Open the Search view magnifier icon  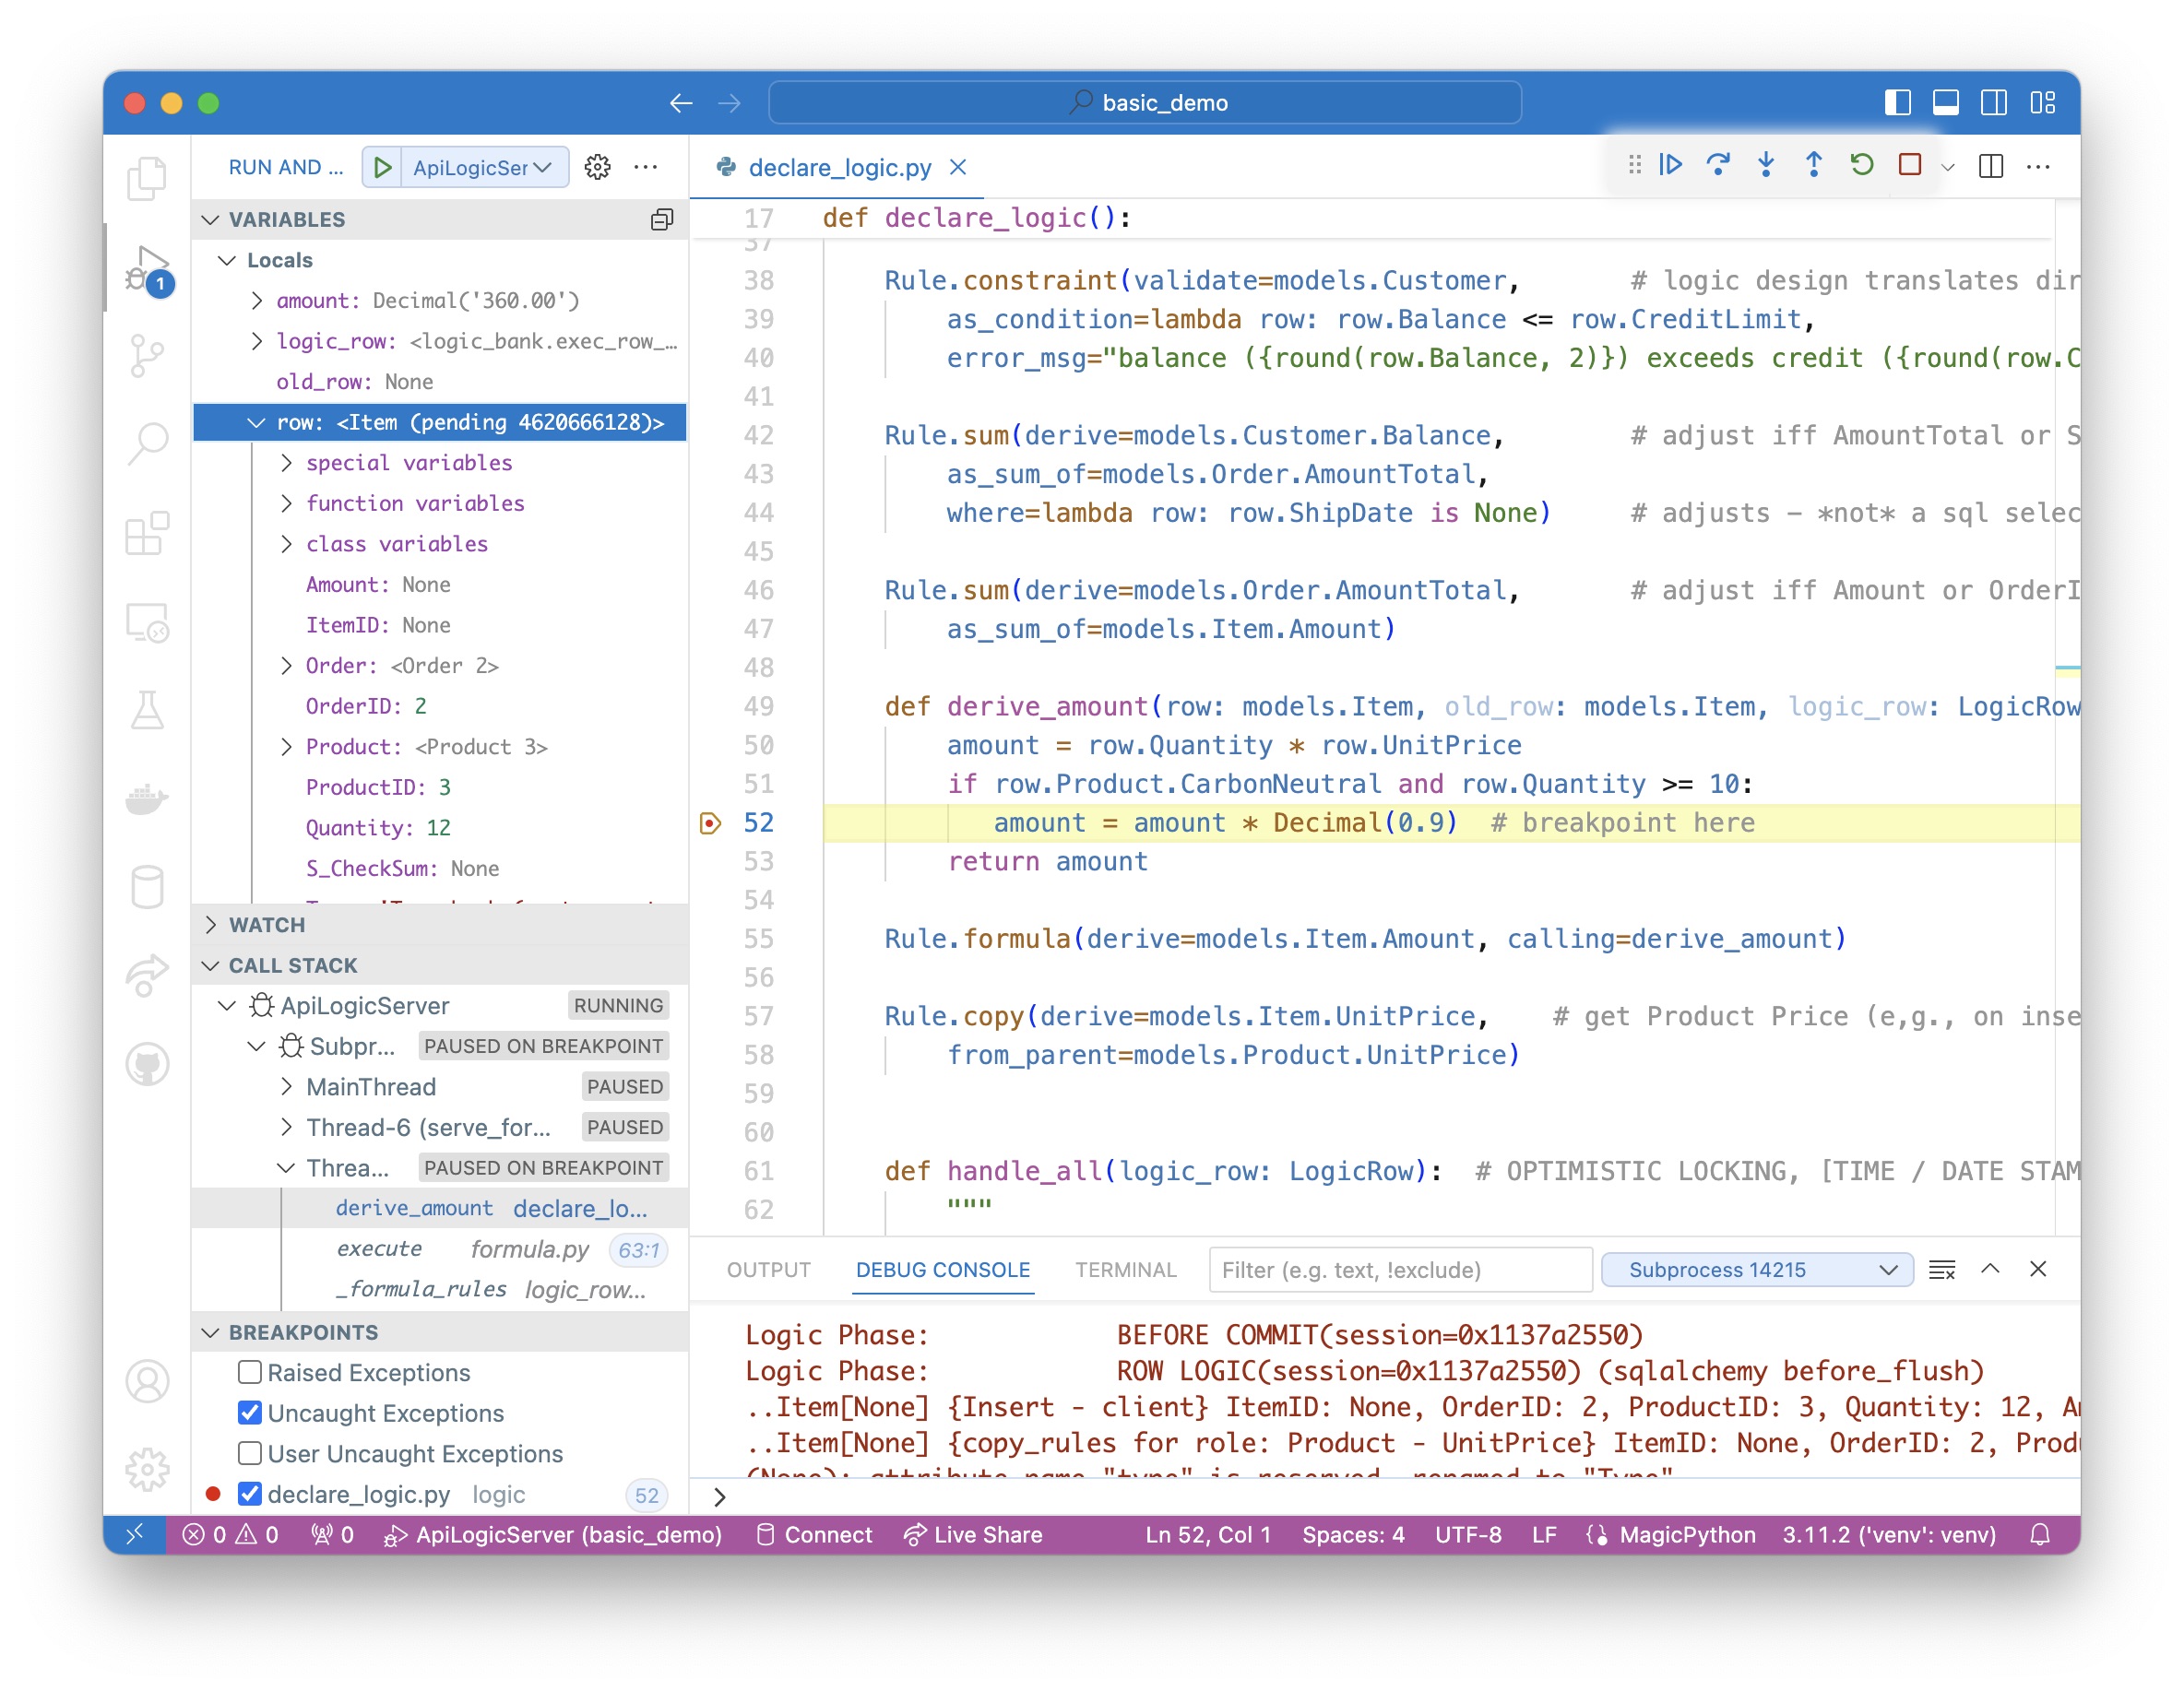pyautogui.click(x=147, y=443)
